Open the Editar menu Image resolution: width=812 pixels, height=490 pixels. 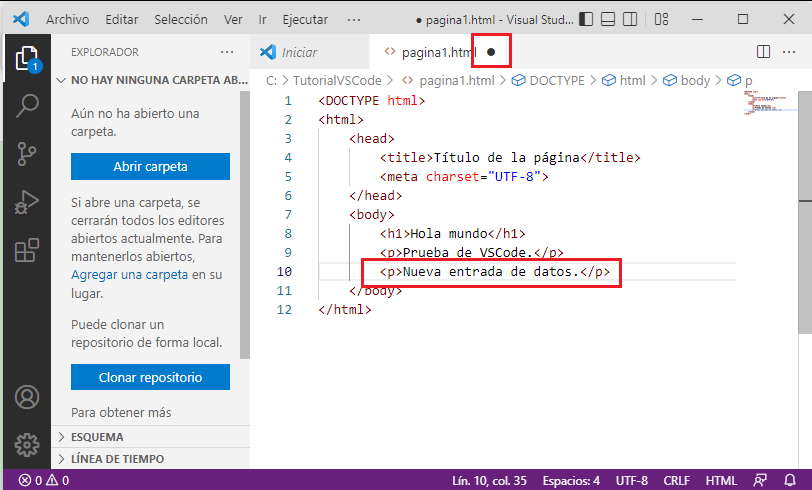(x=122, y=19)
